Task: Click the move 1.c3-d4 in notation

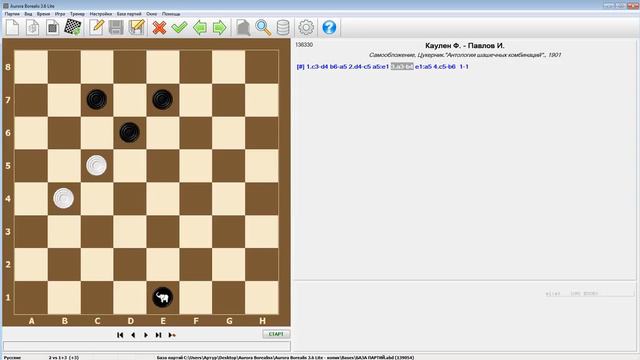Action: pyautogui.click(x=317, y=67)
